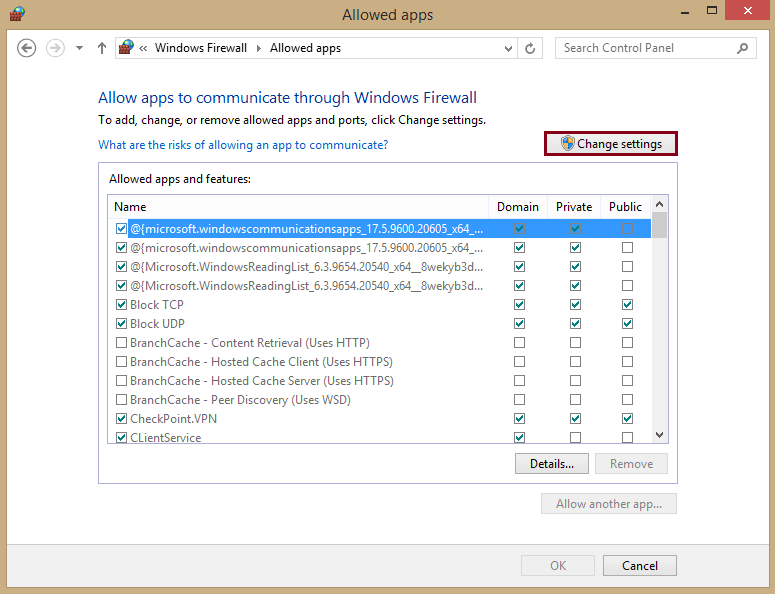Open the recent locations dropdown arrow
Screen dimensions: 775x594
[79, 48]
